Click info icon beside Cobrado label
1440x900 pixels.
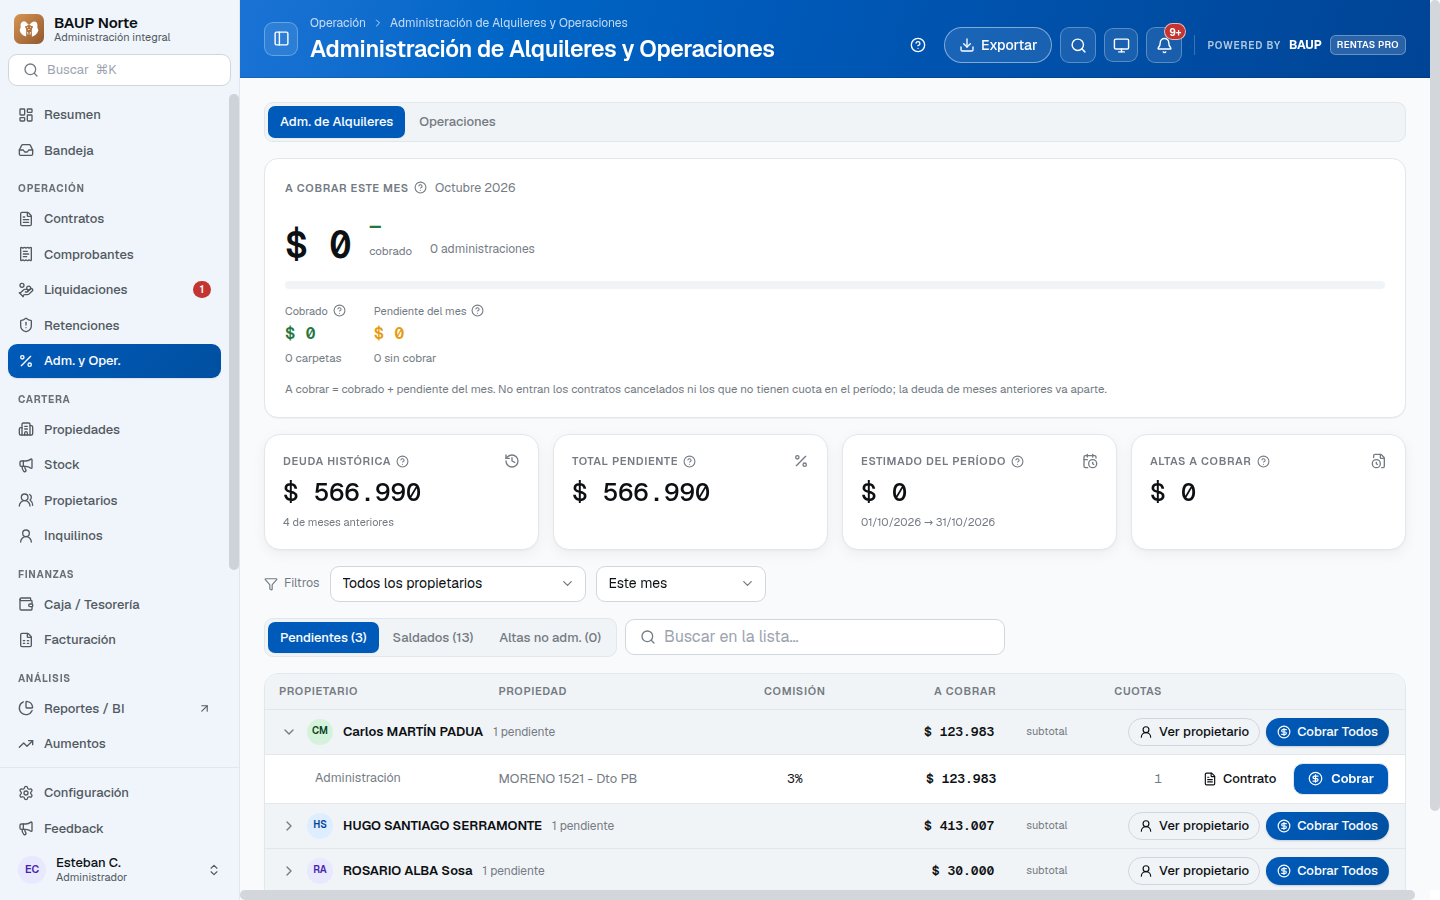(340, 311)
